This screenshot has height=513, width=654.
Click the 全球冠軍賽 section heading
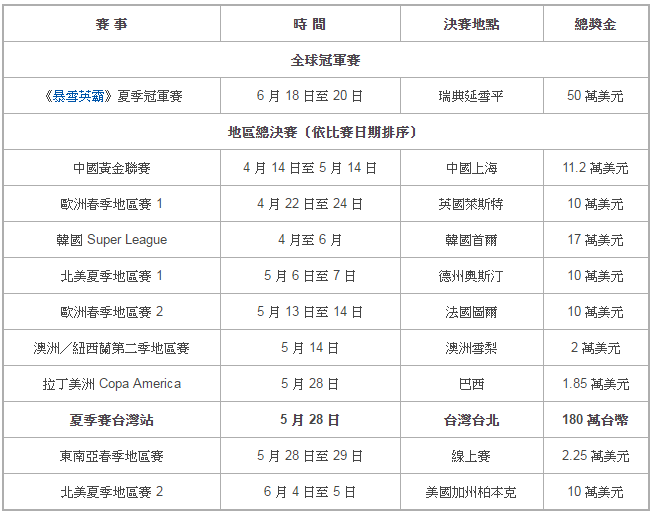[x=325, y=60]
